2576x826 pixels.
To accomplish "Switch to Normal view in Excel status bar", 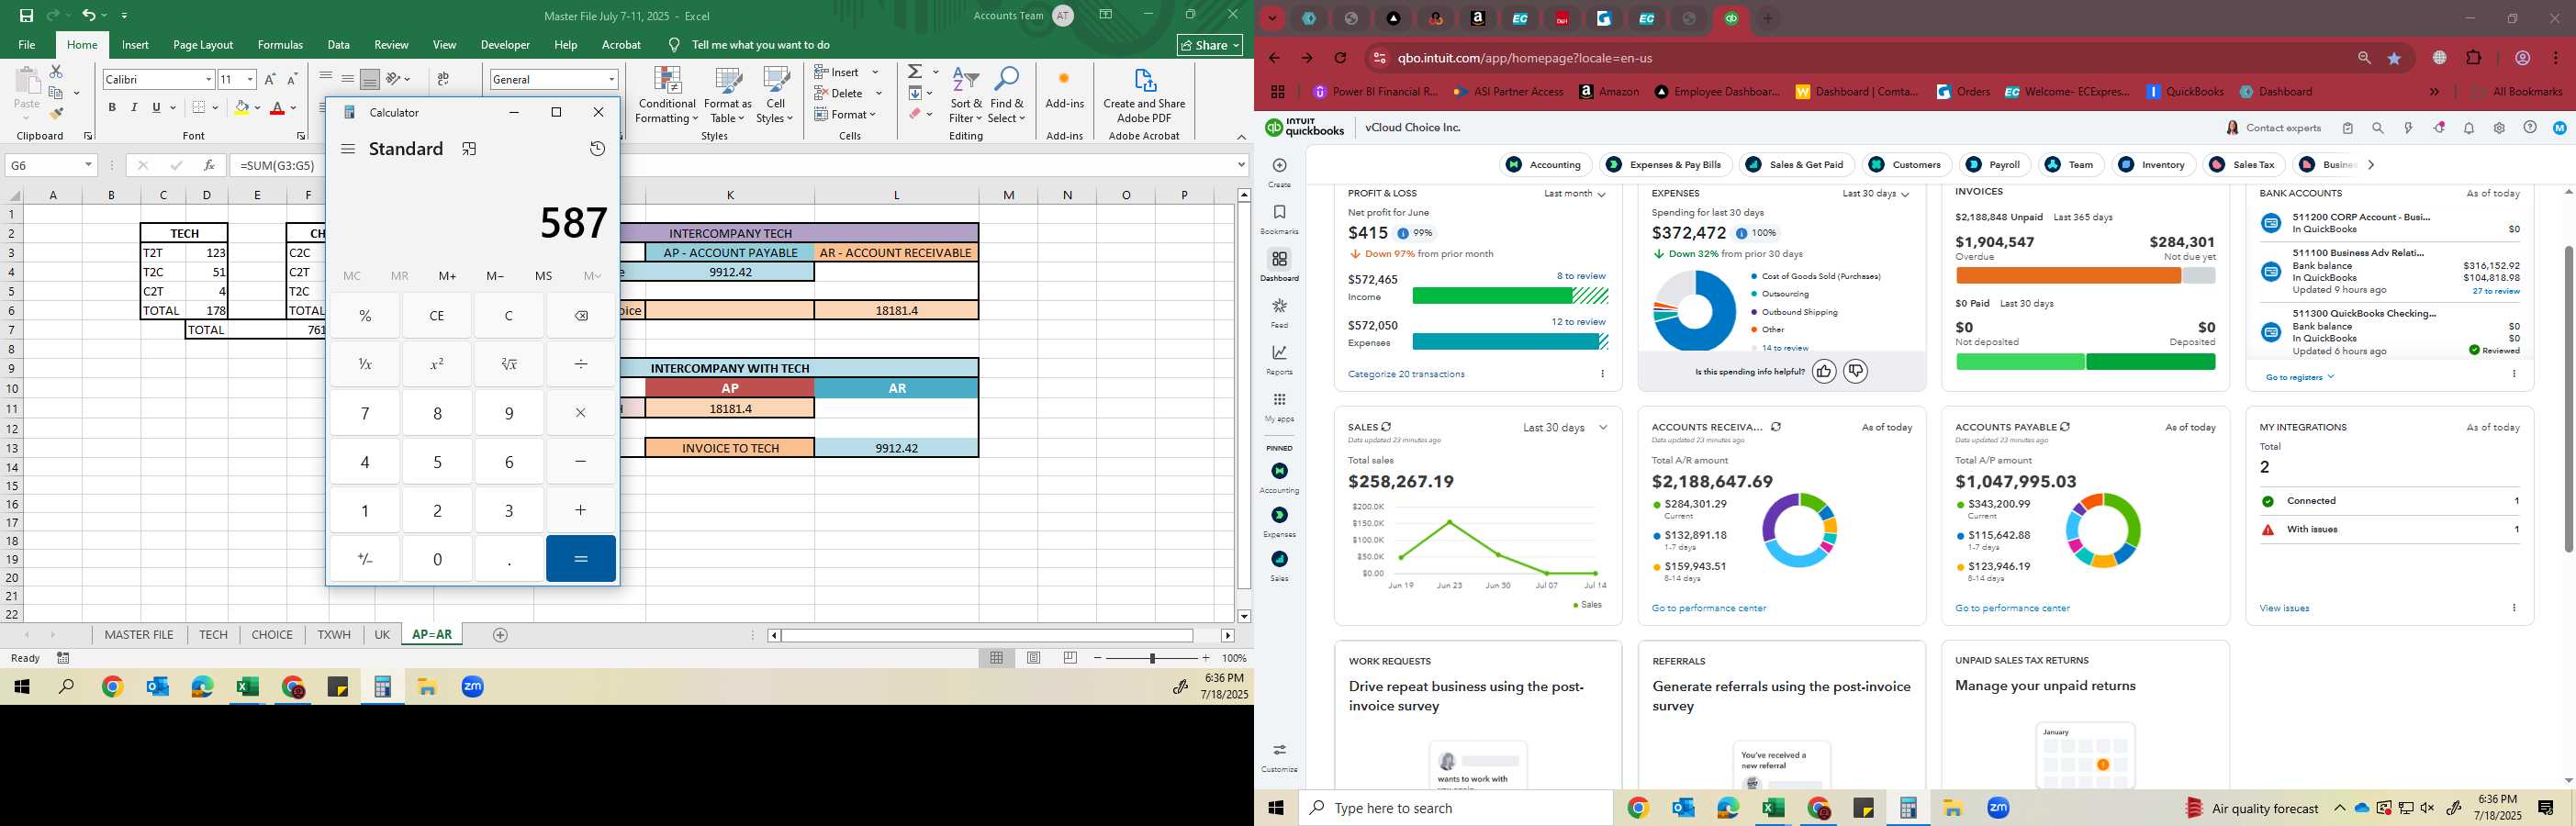I will pos(997,658).
